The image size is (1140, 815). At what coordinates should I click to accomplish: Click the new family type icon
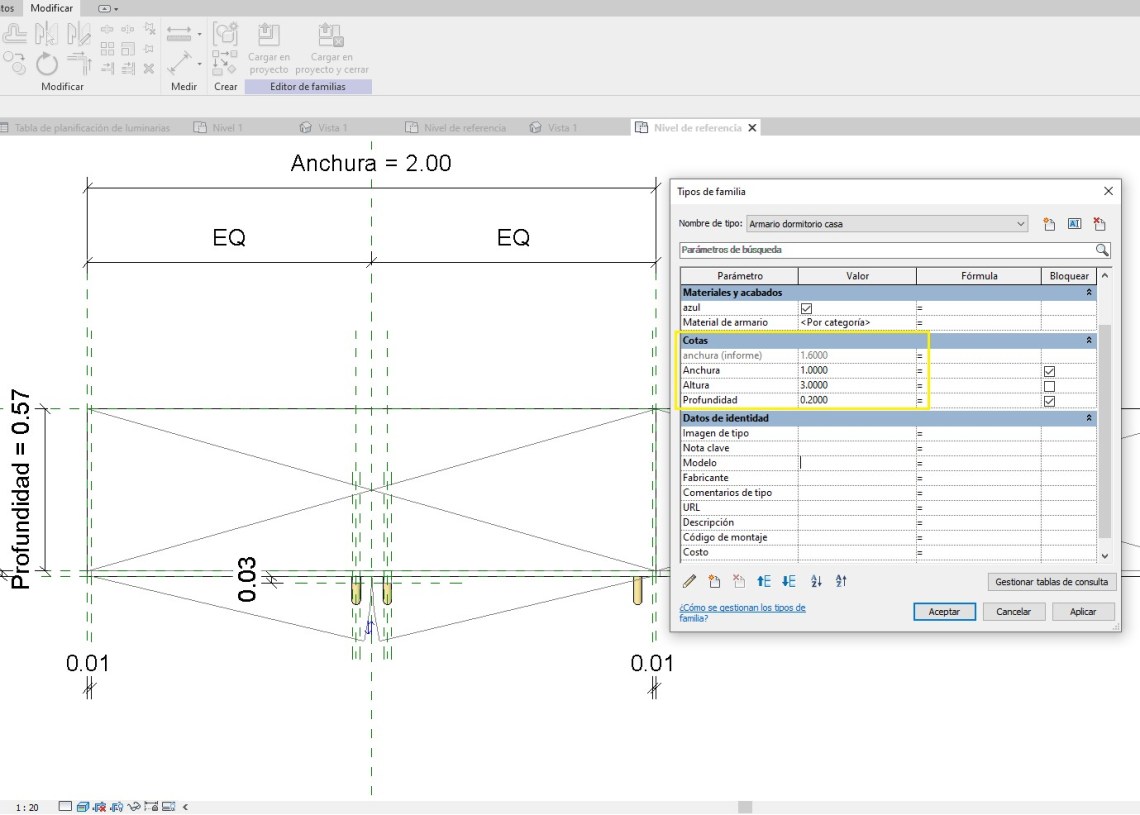[x=1049, y=224]
